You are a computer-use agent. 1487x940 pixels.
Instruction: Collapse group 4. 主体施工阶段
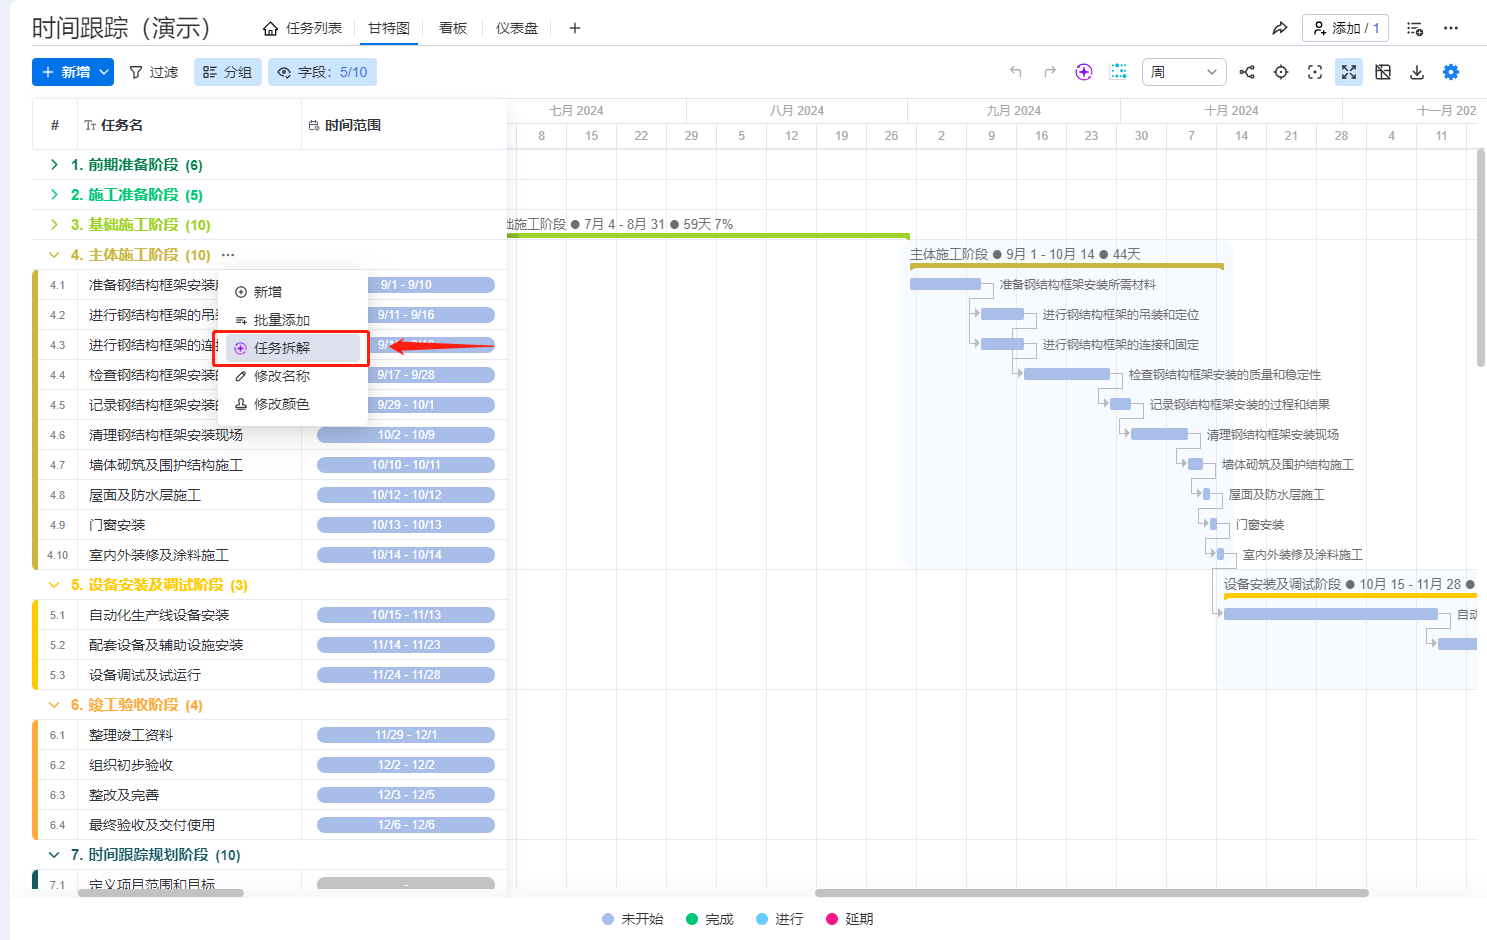54,255
